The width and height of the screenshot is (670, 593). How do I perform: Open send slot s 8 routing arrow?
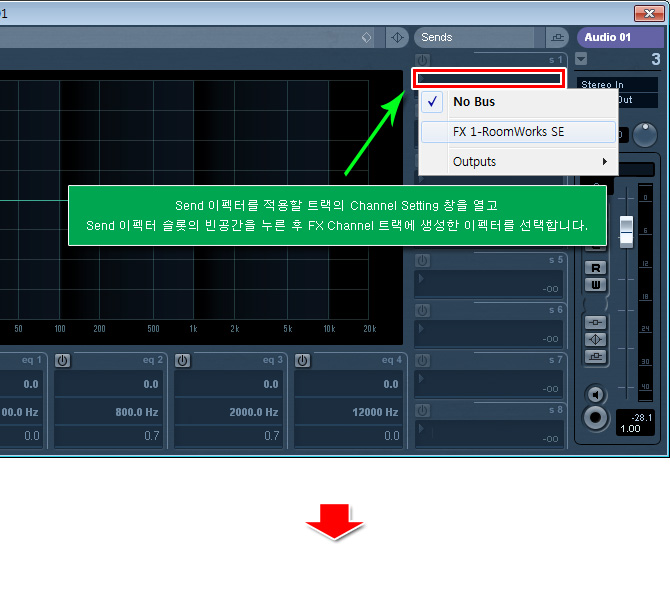421,428
